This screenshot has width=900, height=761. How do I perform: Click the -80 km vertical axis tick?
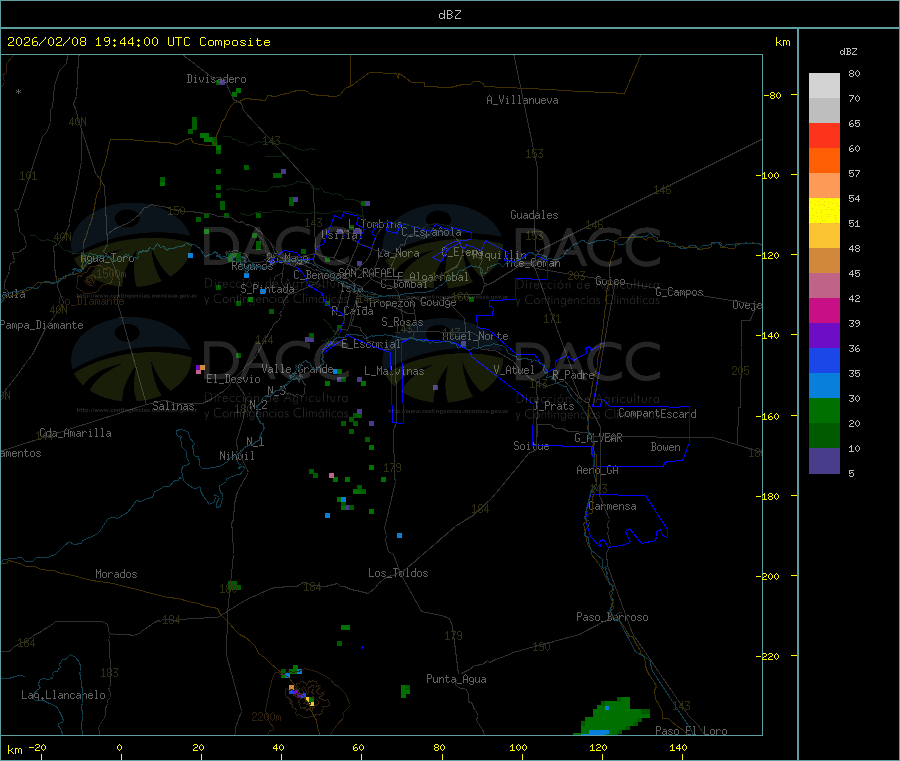(x=773, y=95)
